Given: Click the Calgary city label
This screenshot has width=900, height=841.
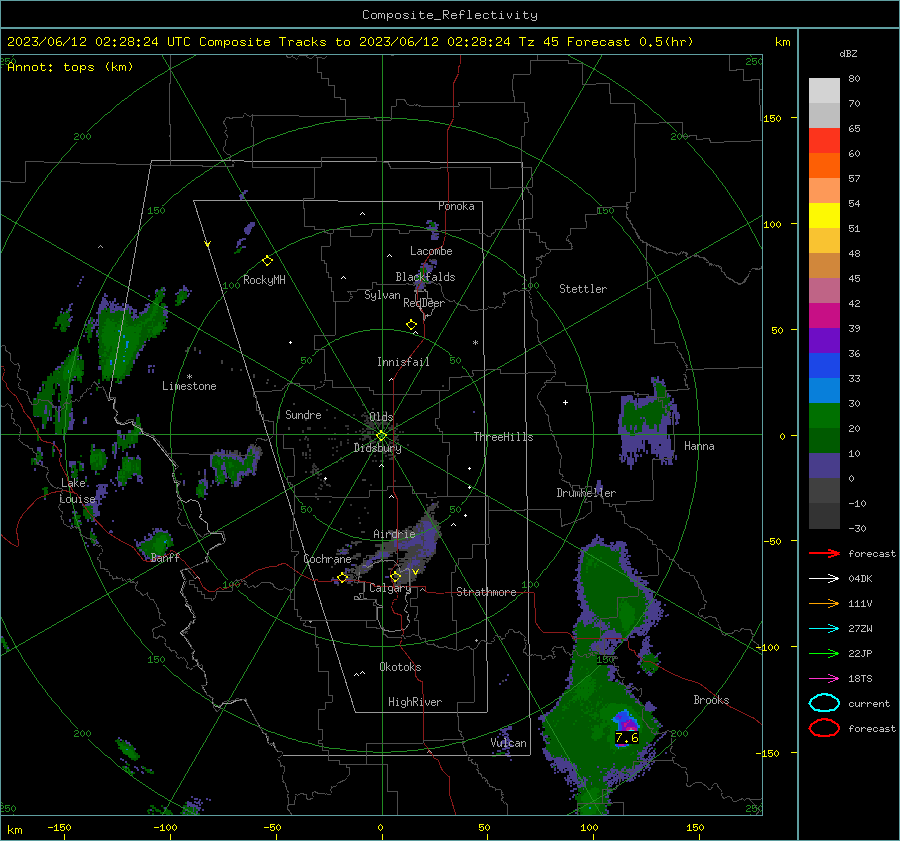Looking at the screenshot, I should (x=390, y=588).
